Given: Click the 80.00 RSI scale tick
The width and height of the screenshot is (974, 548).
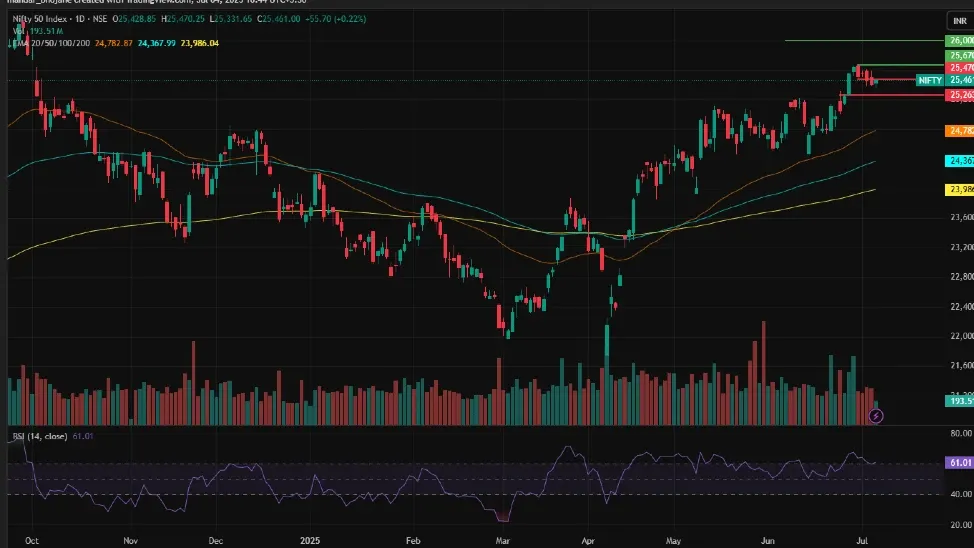Looking at the screenshot, I should click(961, 433).
